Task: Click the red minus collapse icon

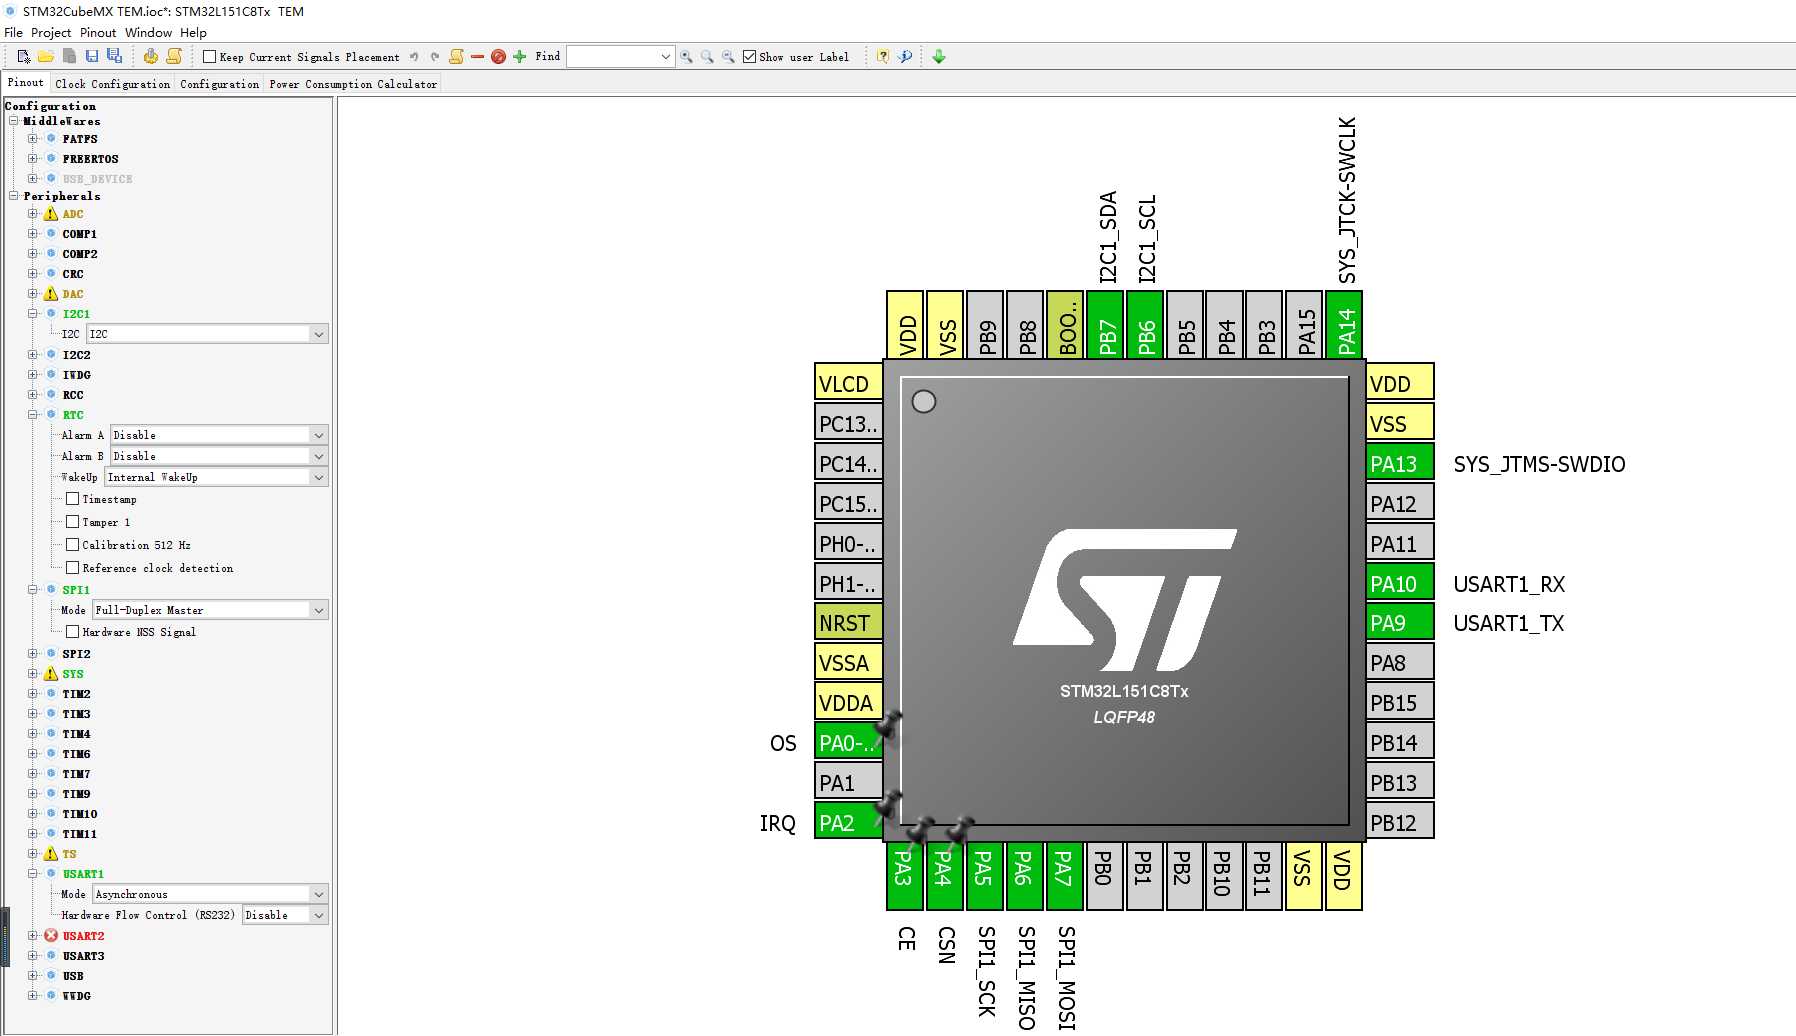Action: click(x=477, y=57)
